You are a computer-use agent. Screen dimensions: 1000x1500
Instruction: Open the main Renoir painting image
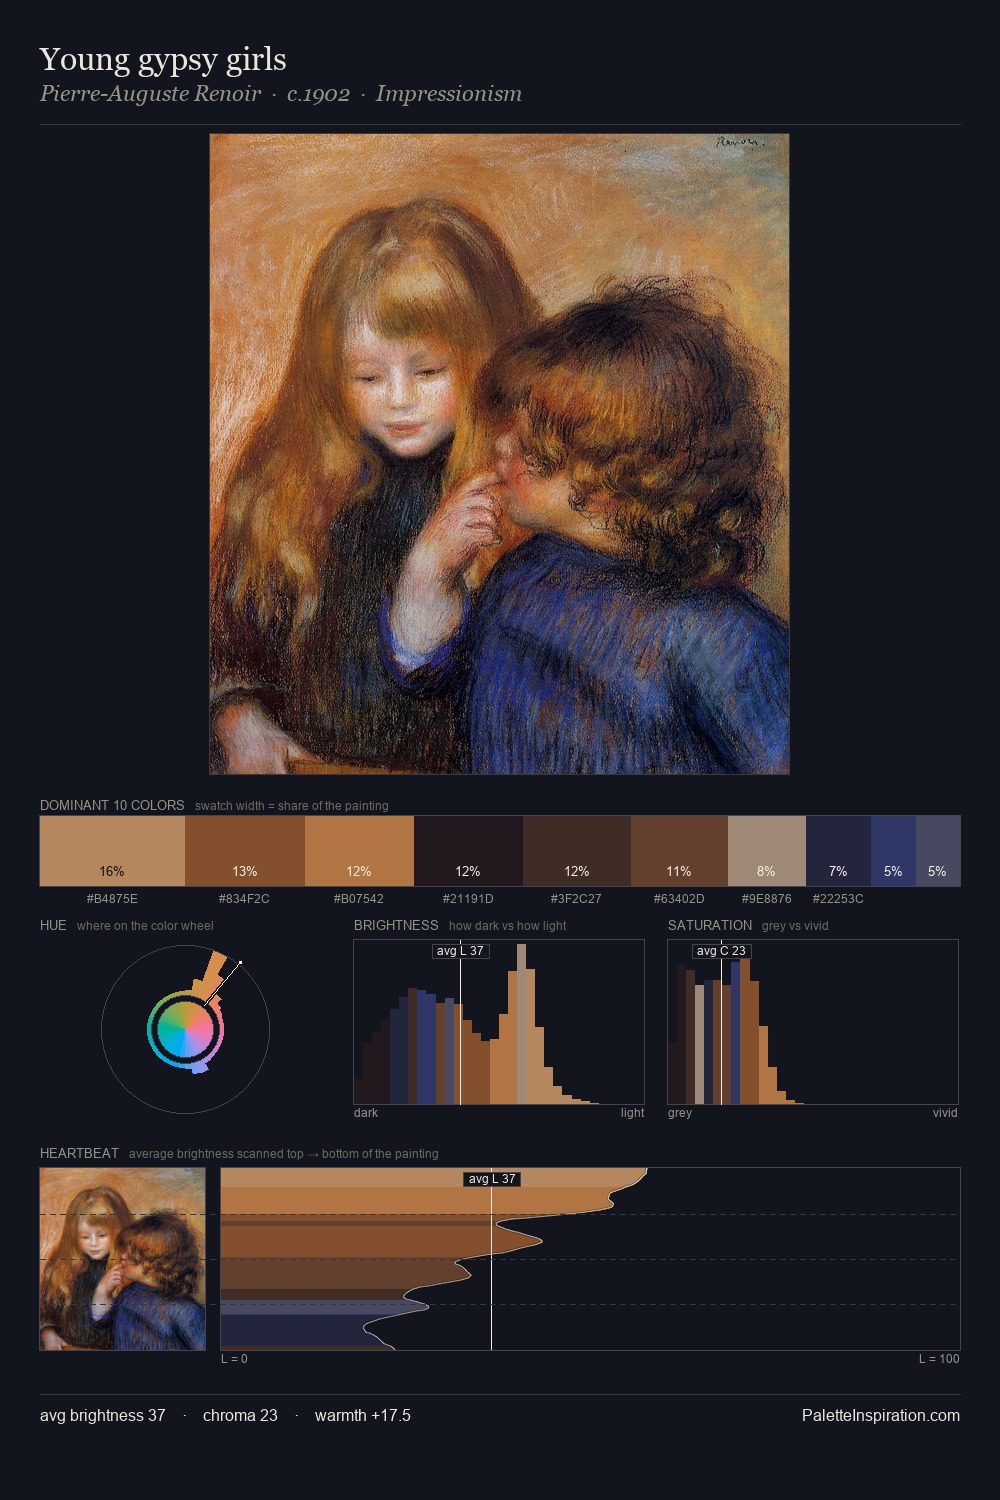point(499,454)
